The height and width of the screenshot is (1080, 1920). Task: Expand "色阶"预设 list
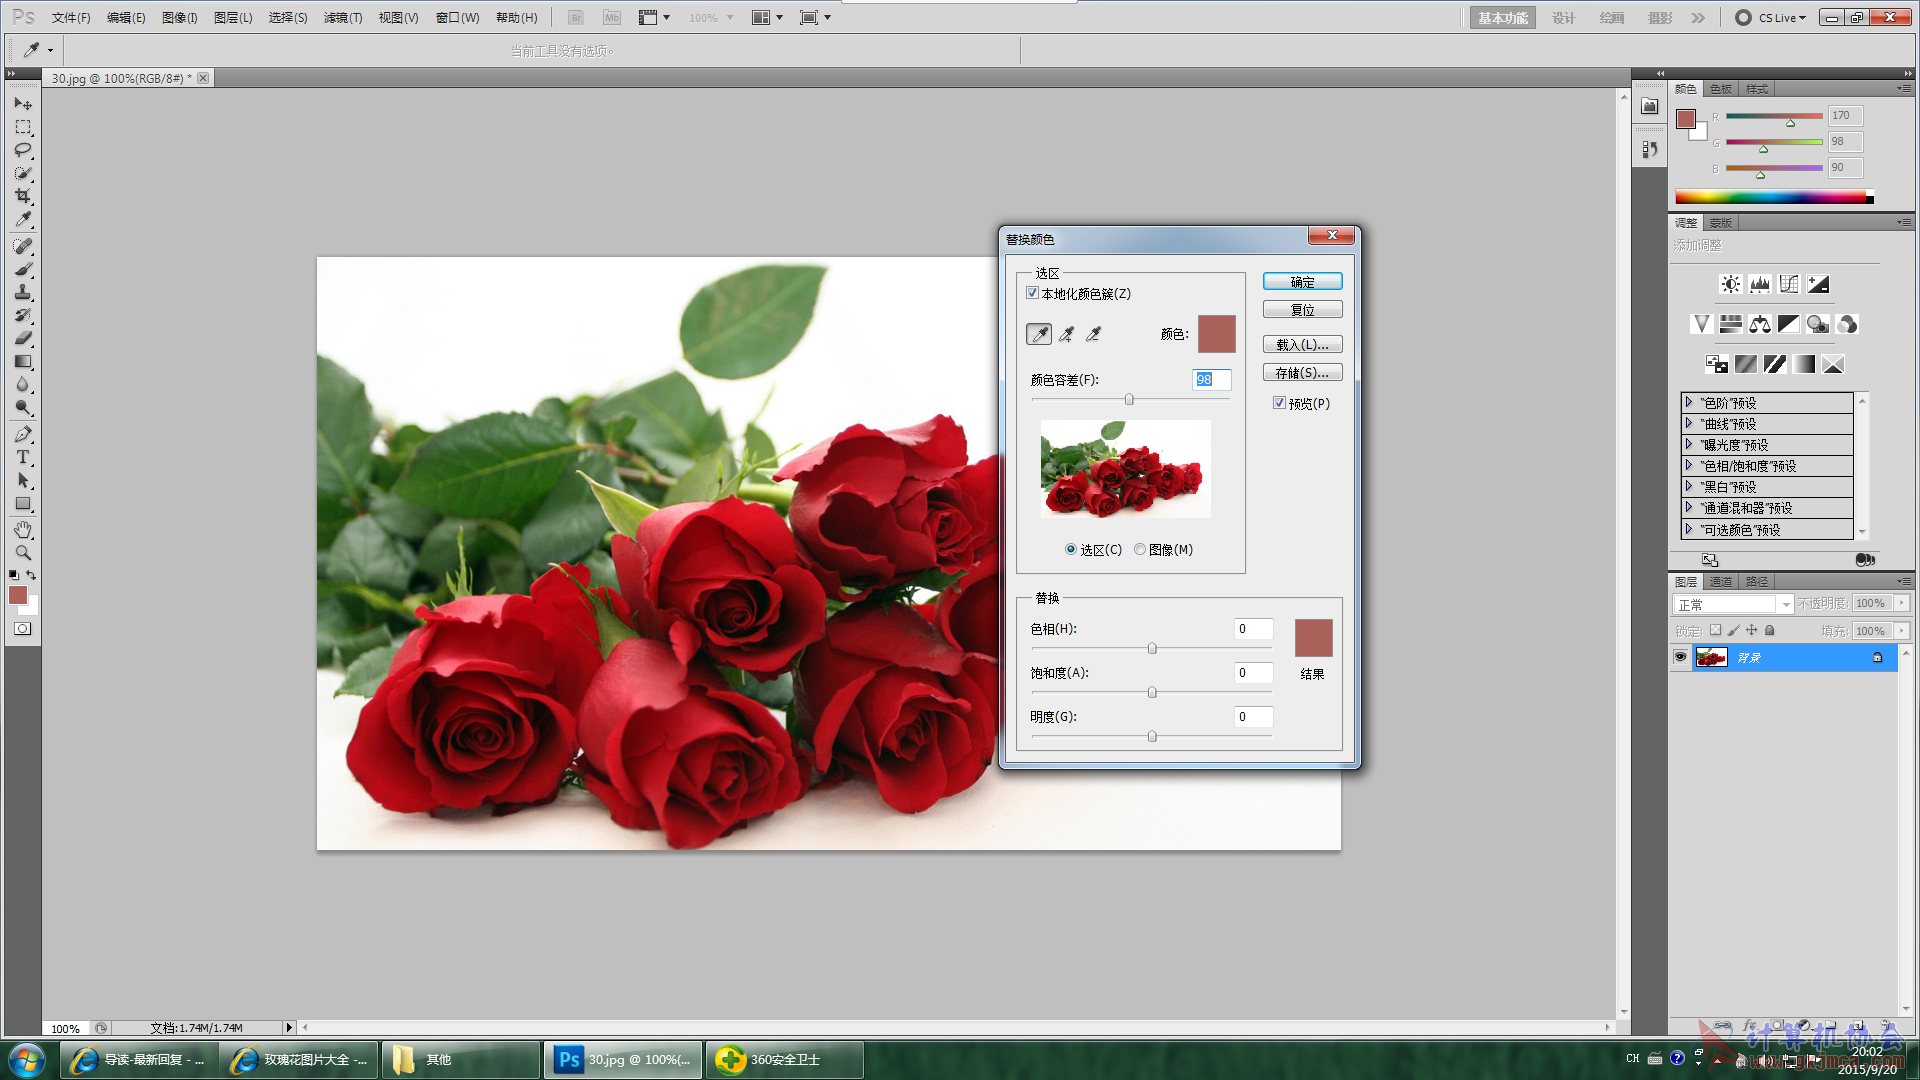coord(1689,402)
